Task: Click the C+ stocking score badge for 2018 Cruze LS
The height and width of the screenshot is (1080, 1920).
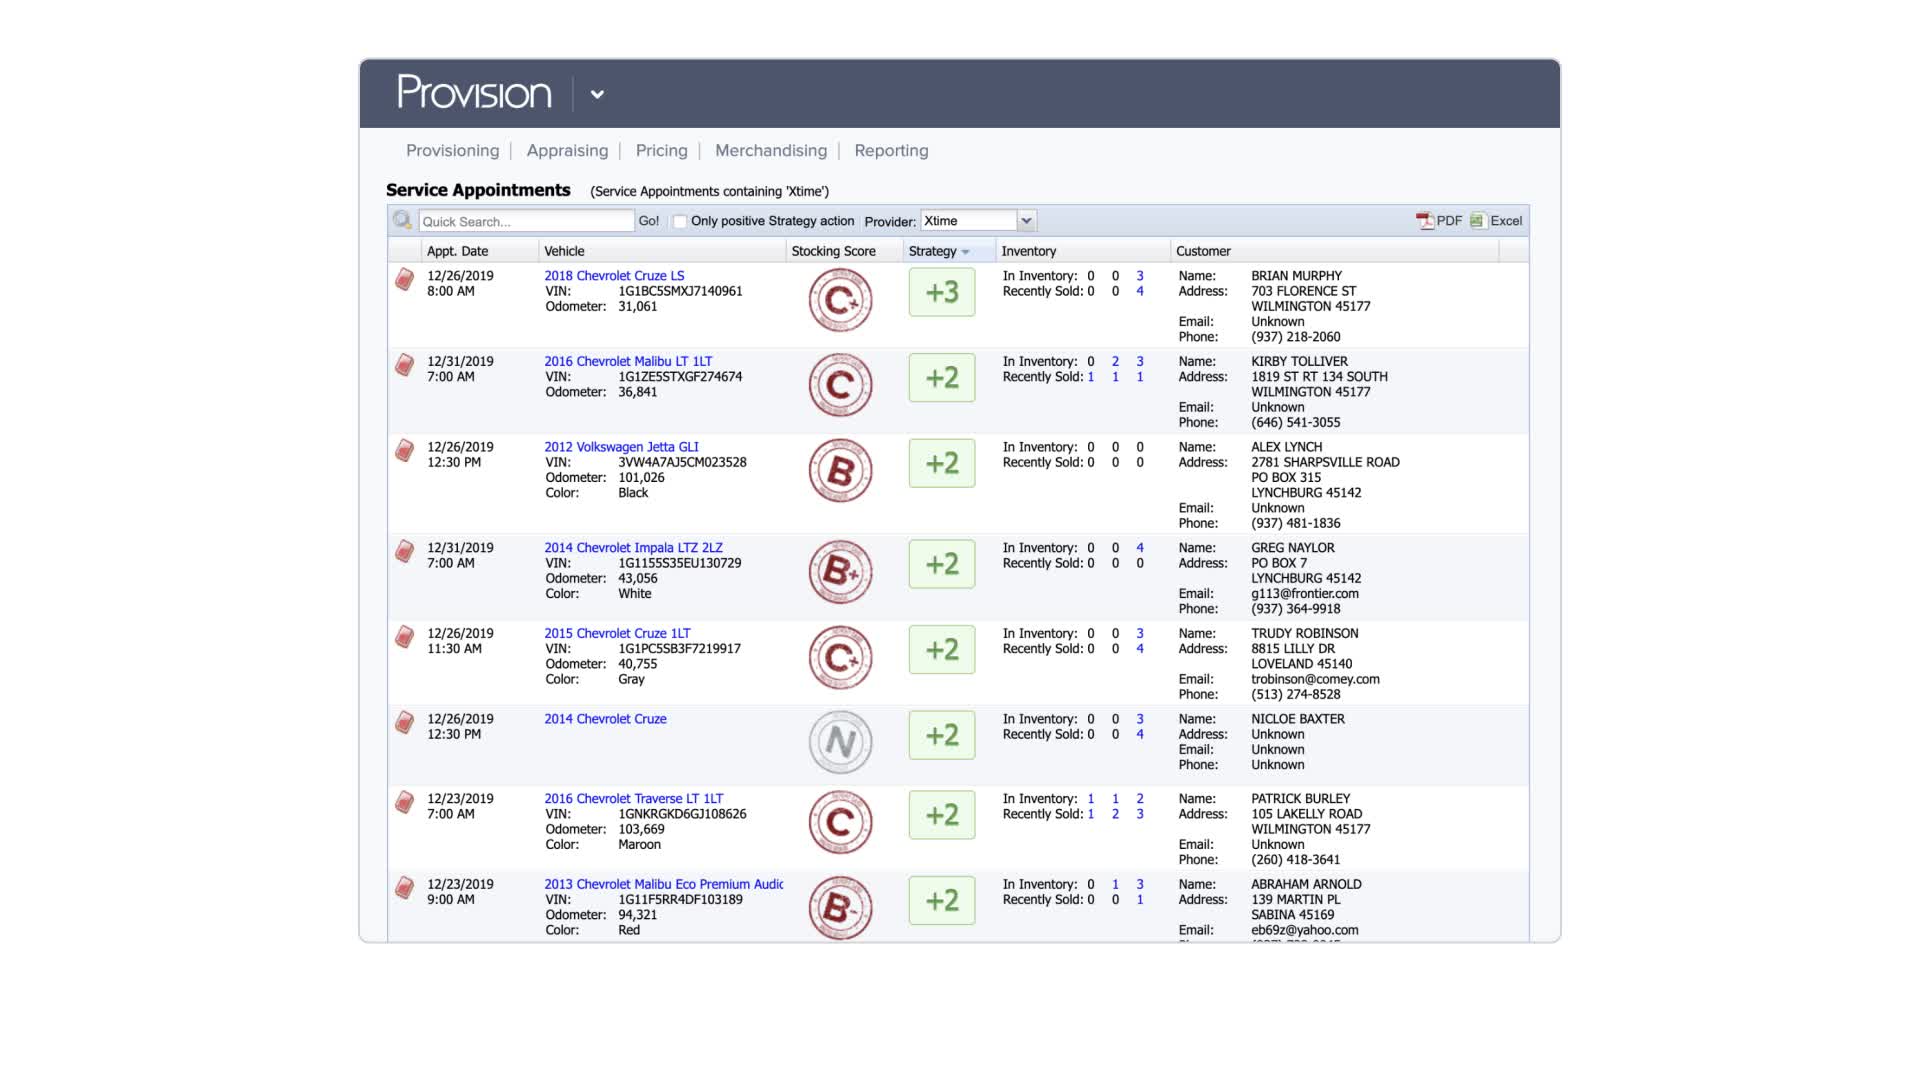Action: pos(840,300)
